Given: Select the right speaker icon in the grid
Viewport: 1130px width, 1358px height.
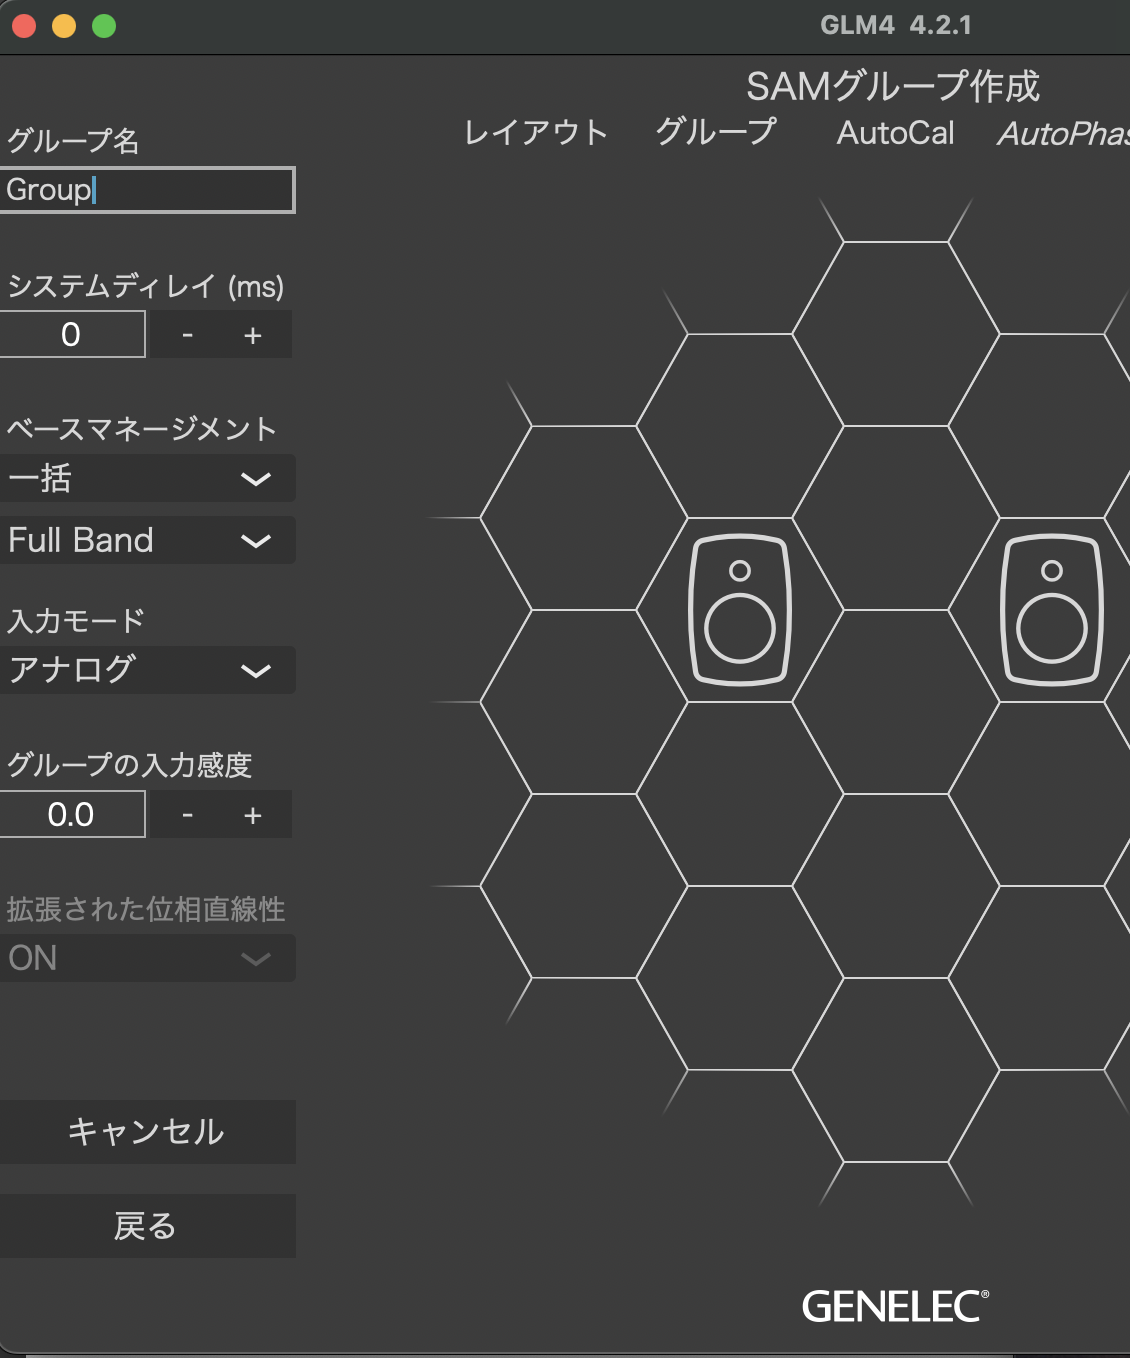Looking at the screenshot, I should [1052, 608].
